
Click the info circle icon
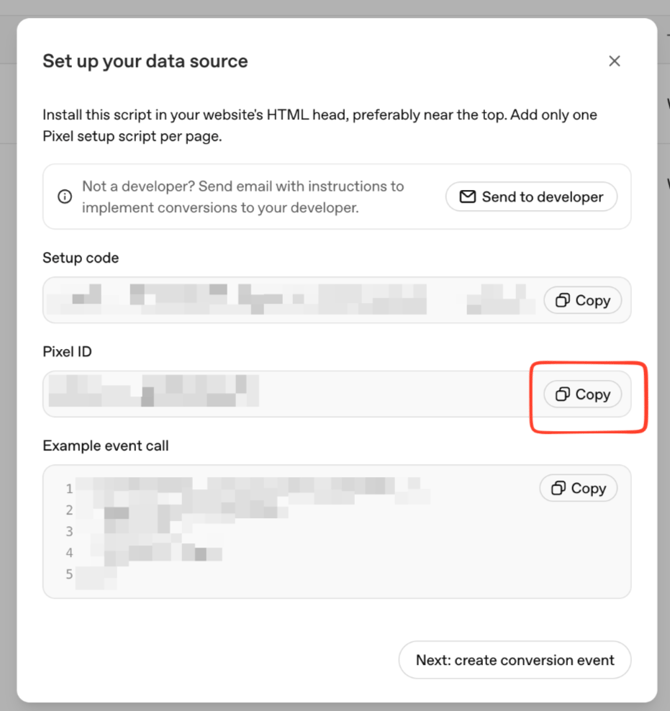[65, 196]
